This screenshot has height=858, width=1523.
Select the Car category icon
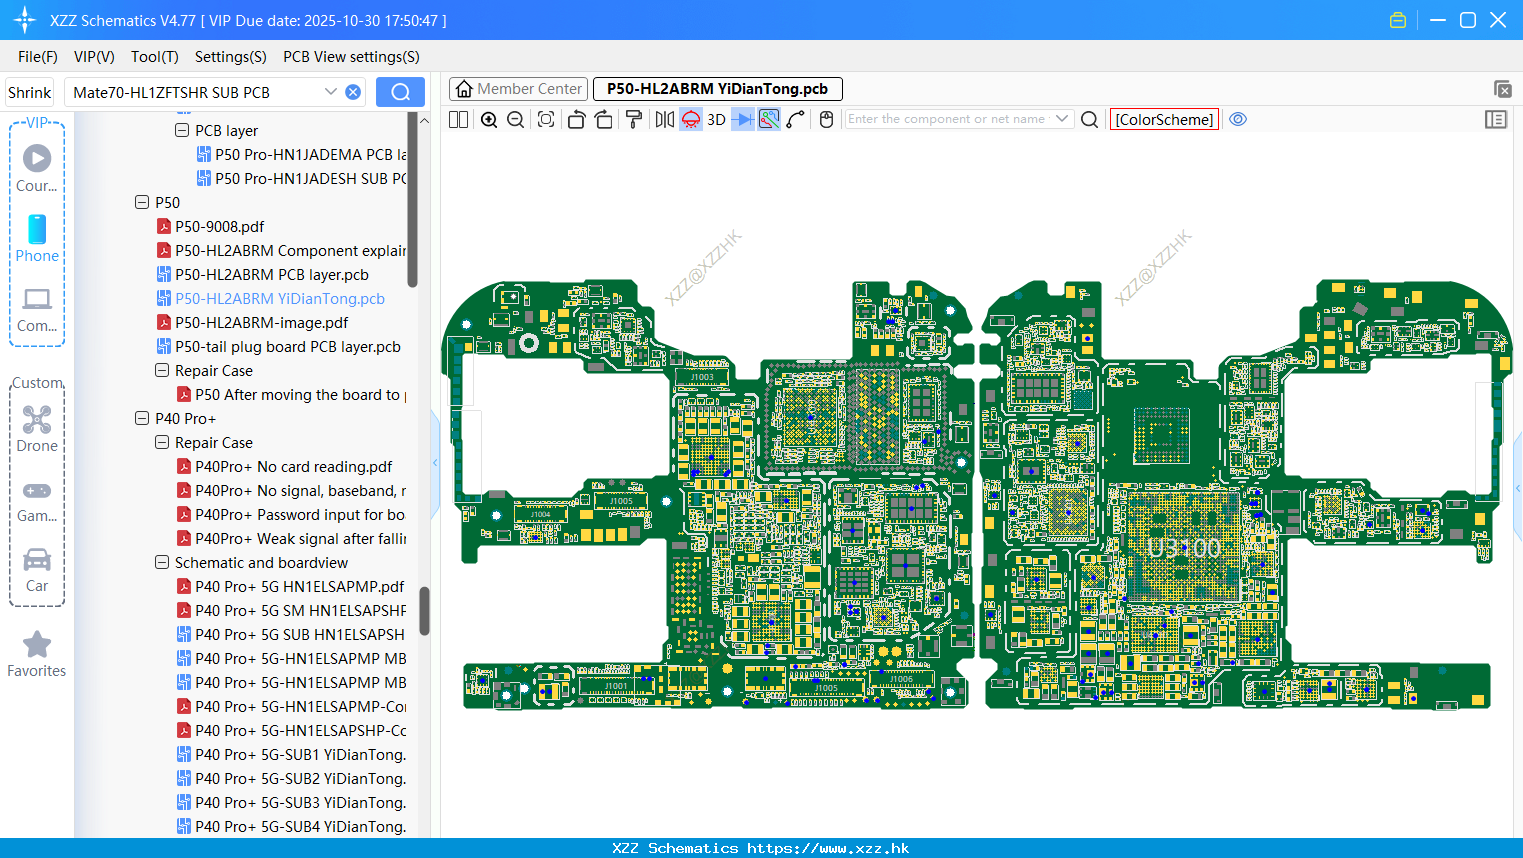coord(37,569)
